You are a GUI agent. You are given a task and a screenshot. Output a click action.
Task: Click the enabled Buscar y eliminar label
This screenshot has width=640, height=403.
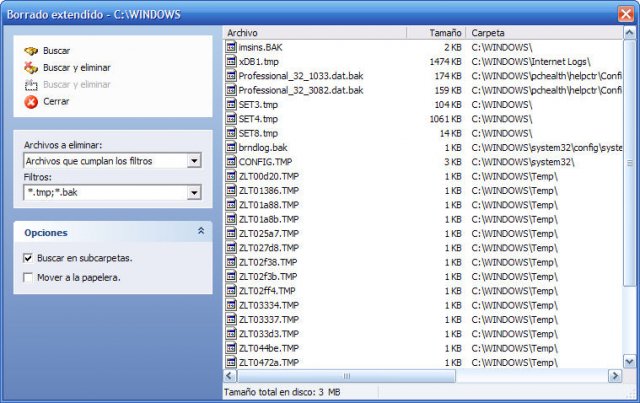77,68
